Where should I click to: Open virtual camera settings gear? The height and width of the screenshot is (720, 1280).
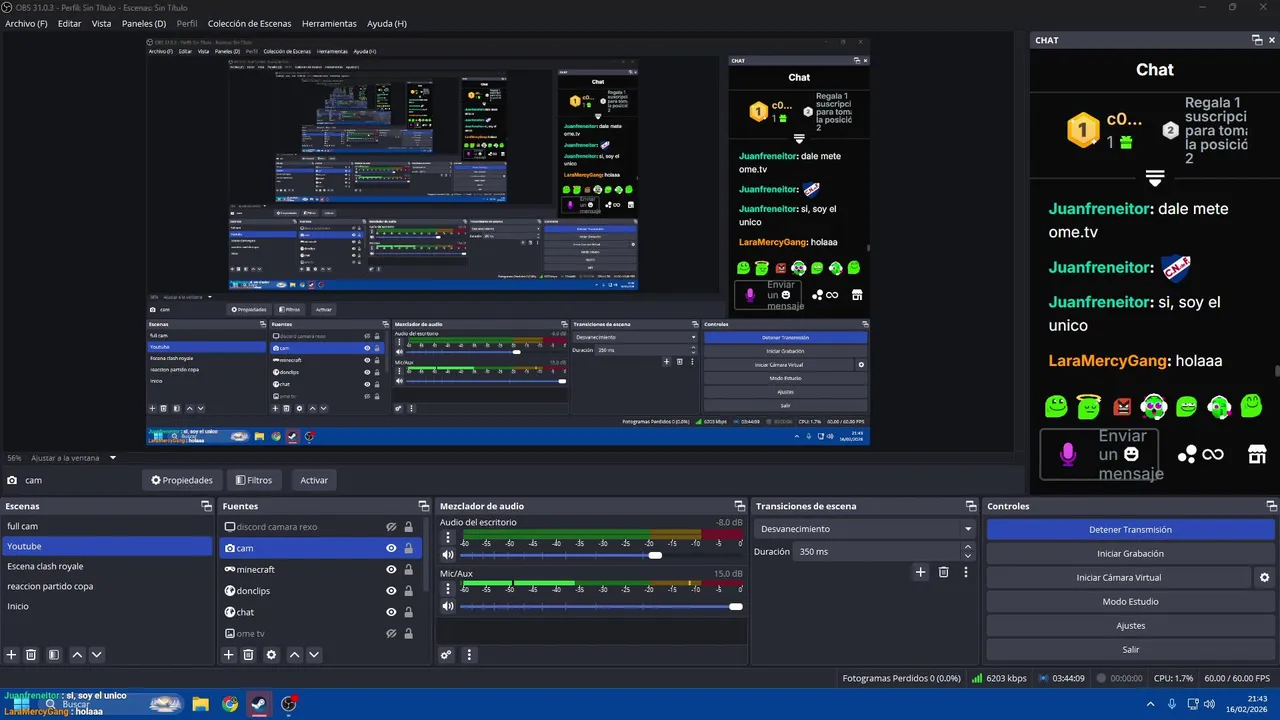(x=1264, y=578)
